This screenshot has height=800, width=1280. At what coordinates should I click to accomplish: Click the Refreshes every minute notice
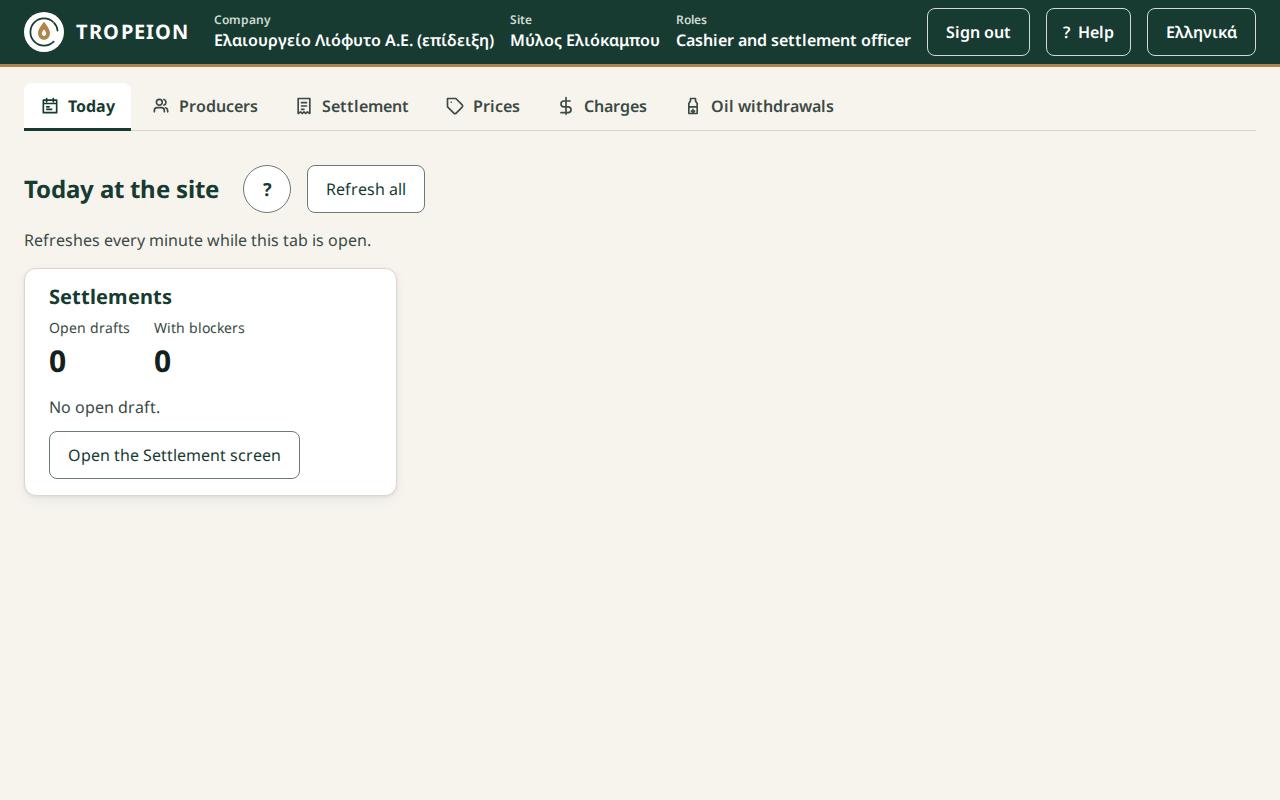[x=197, y=240]
